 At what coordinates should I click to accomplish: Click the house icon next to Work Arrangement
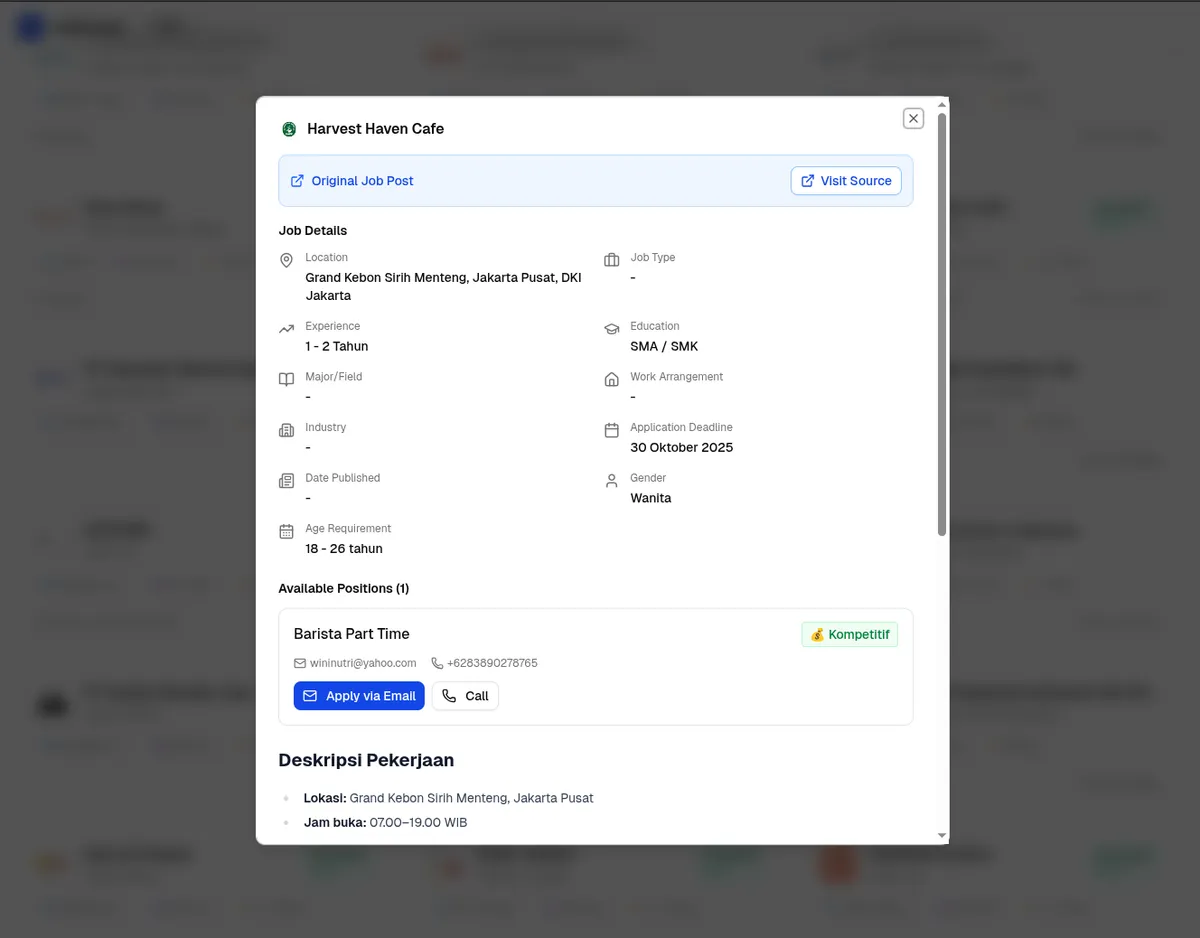[613, 378]
